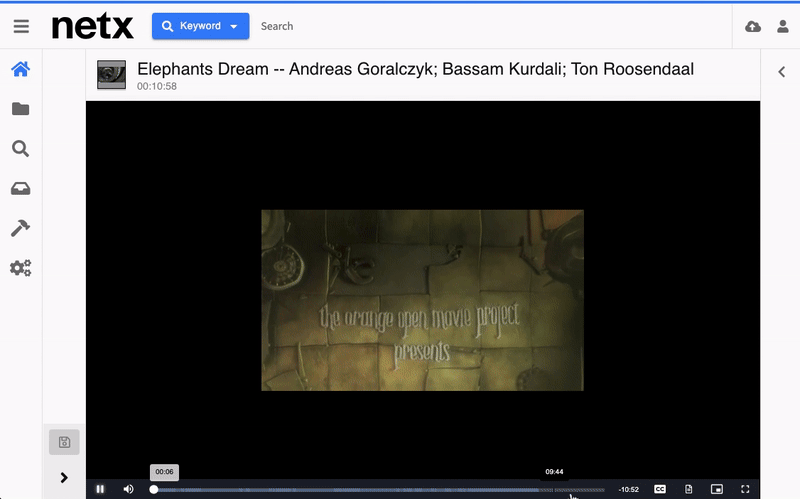The height and width of the screenshot is (499, 800).
Task: Click the video frame area
Action: coord(422,300)
